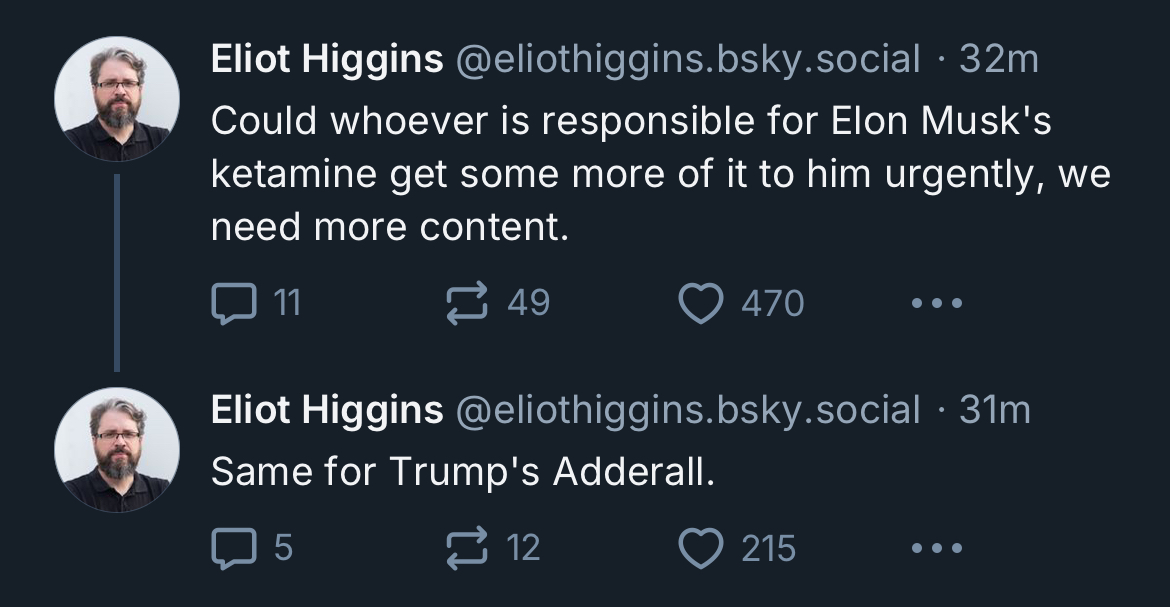The width and height of the screenshot is (1170, 607).
Task: Click the Eliot Higgins name above the ketamine post
Action: click(327, 59)
